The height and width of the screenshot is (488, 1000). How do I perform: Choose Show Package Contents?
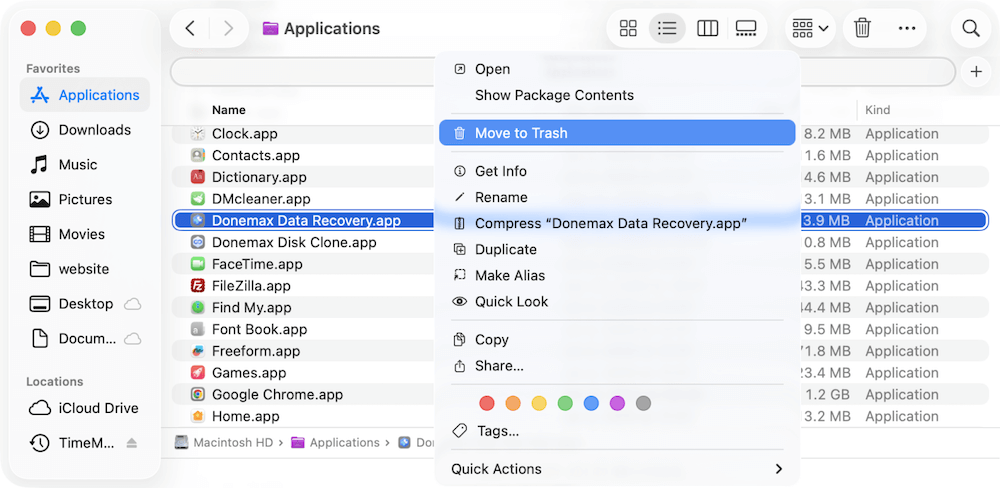pyautogui.click(x=617, y=95)
